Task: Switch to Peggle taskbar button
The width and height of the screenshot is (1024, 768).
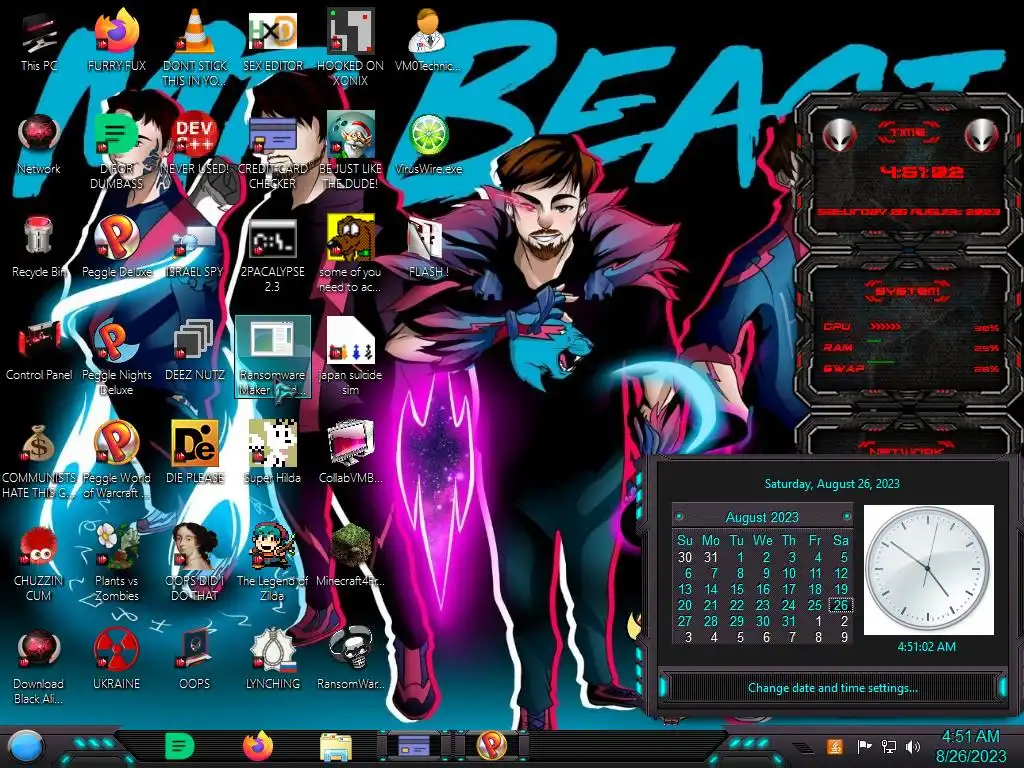Action: click(491, 746)
